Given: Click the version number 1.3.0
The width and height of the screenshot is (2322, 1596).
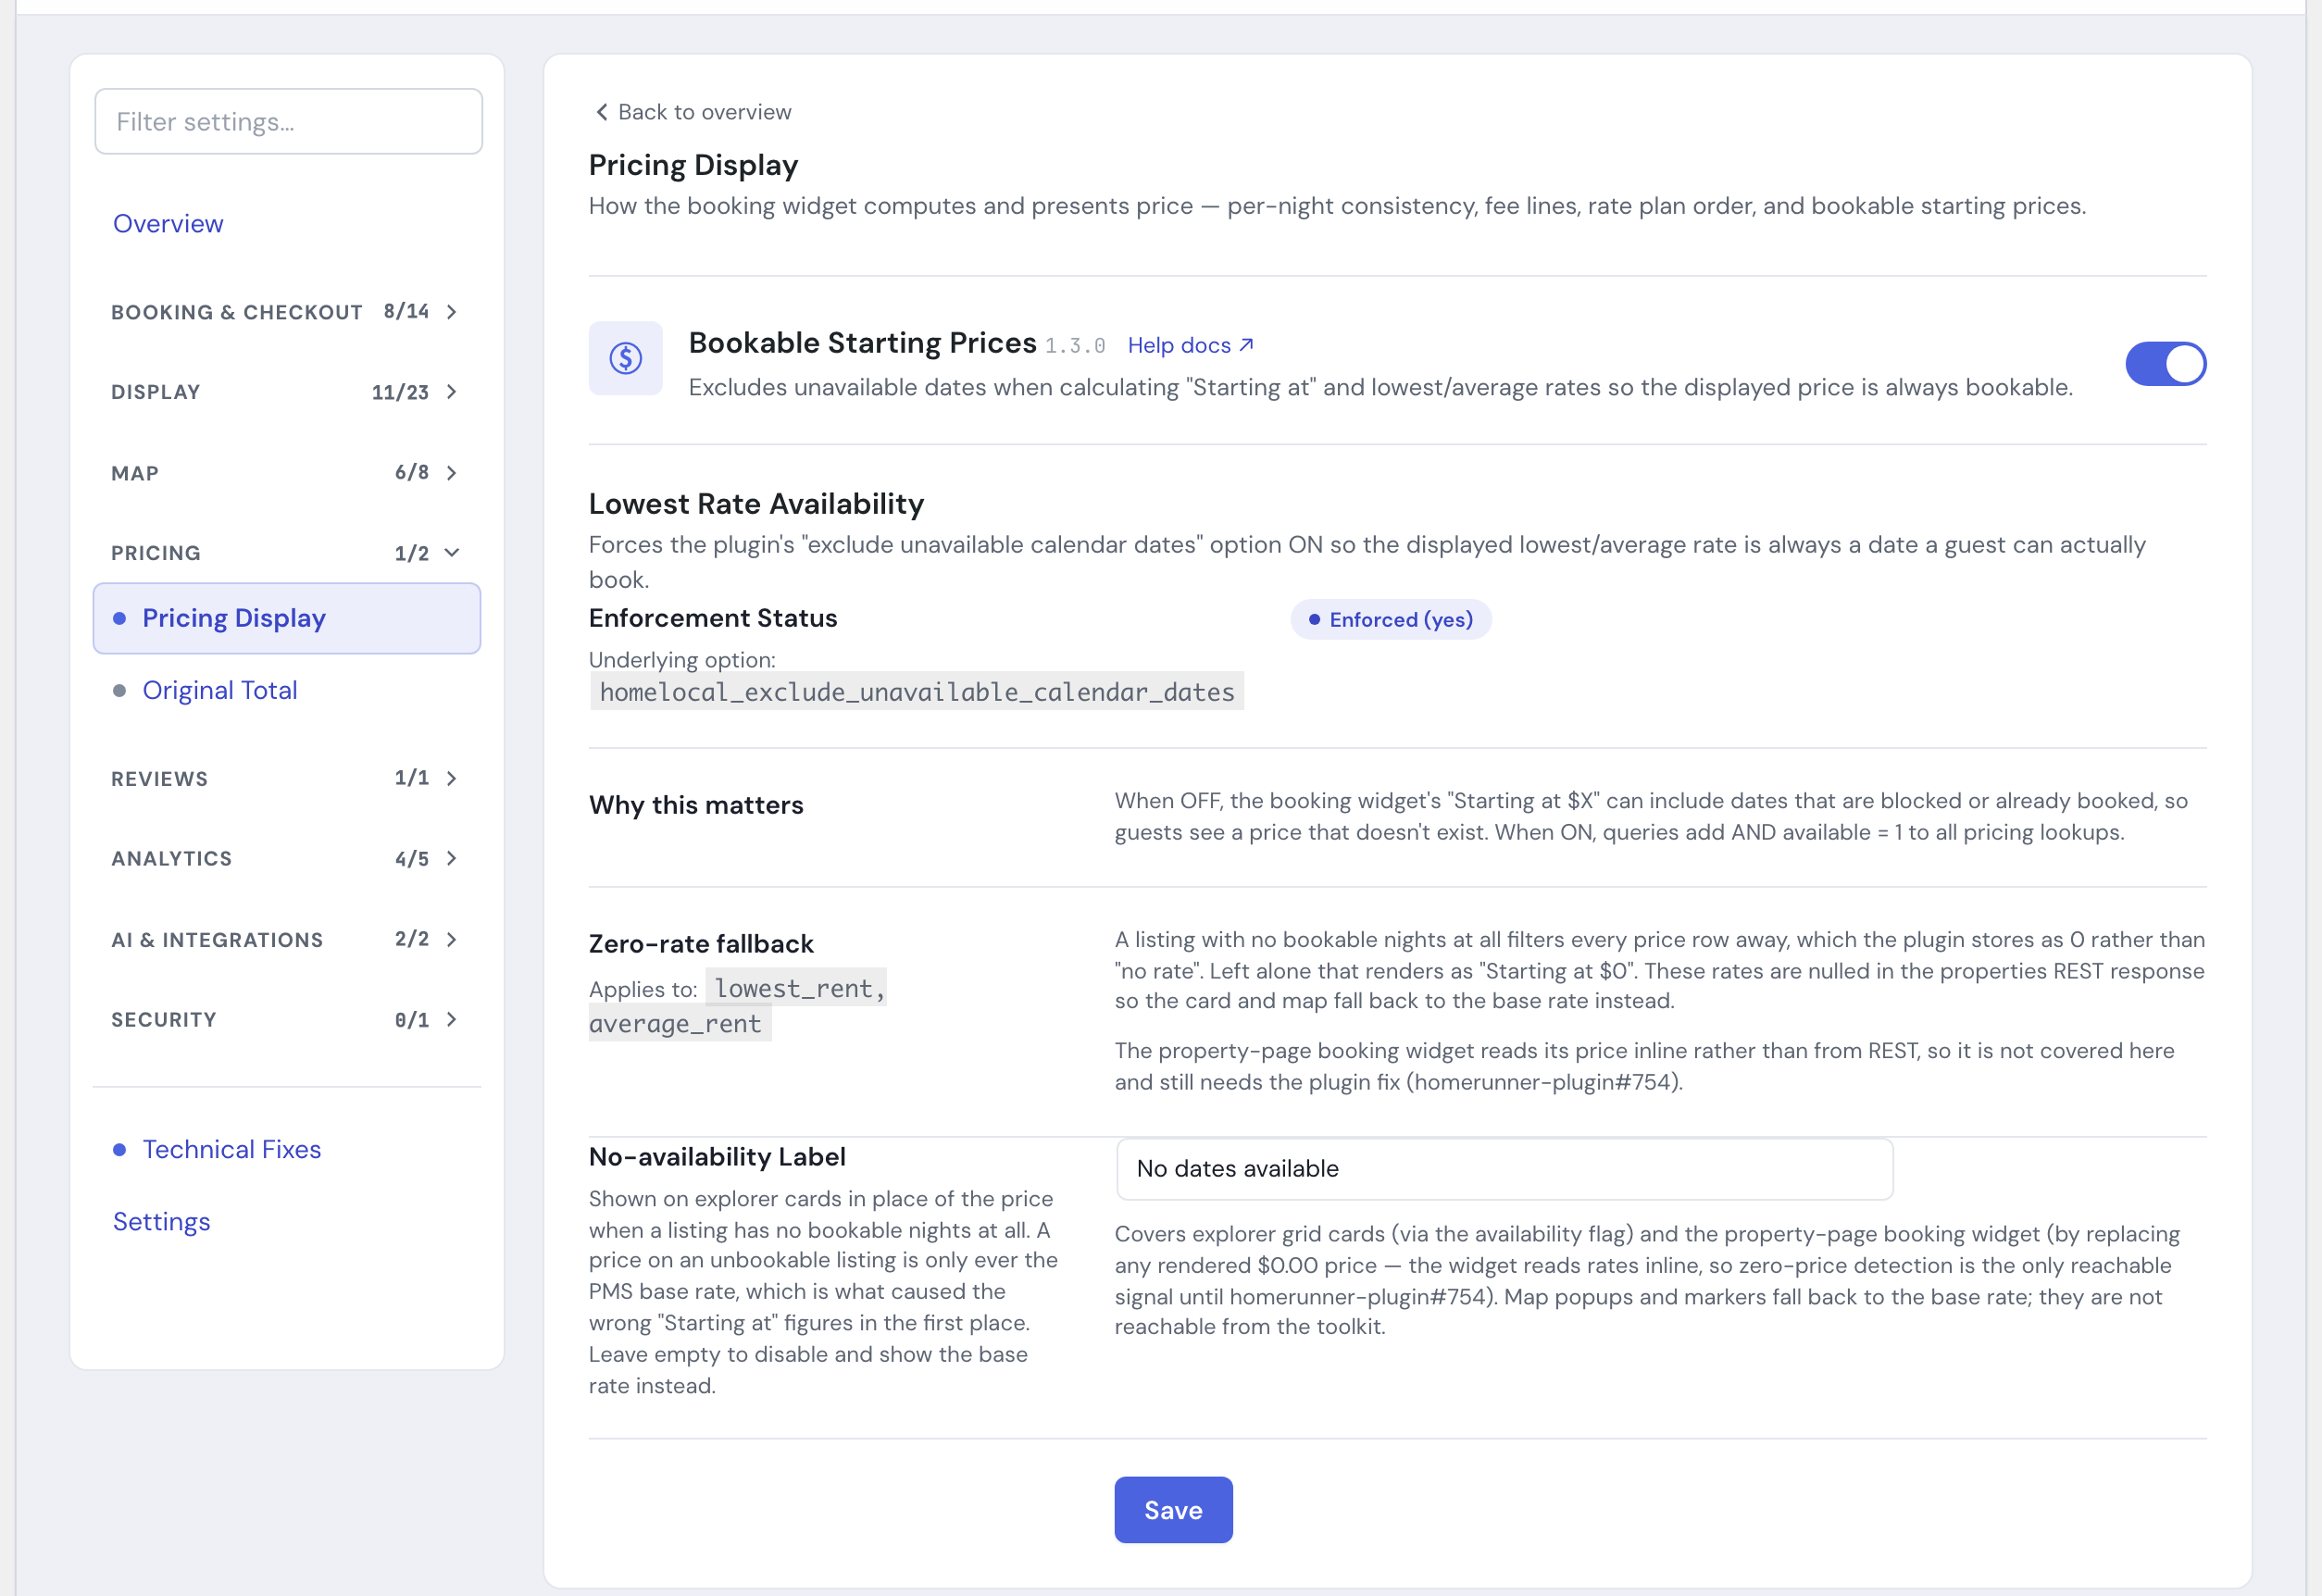Looking at the screenshot, I should (1074, 346).
